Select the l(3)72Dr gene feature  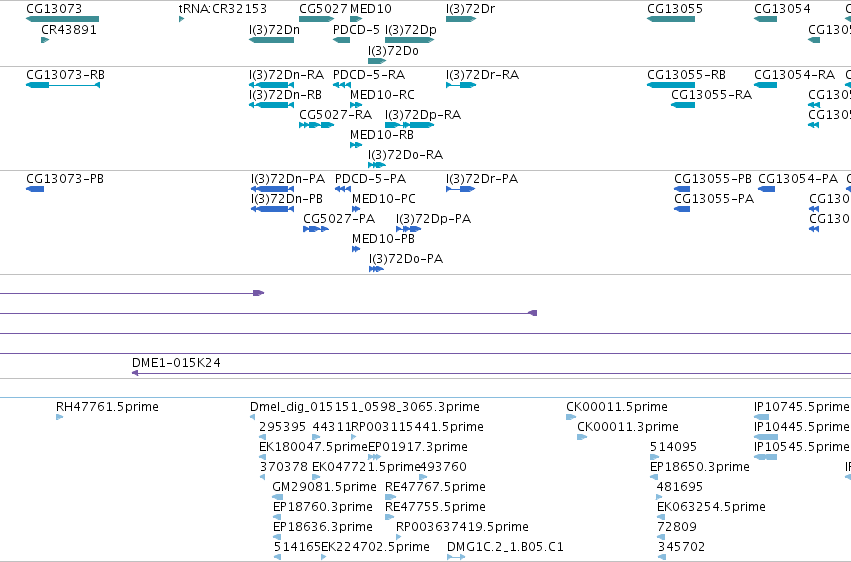[x=461, y=20]
